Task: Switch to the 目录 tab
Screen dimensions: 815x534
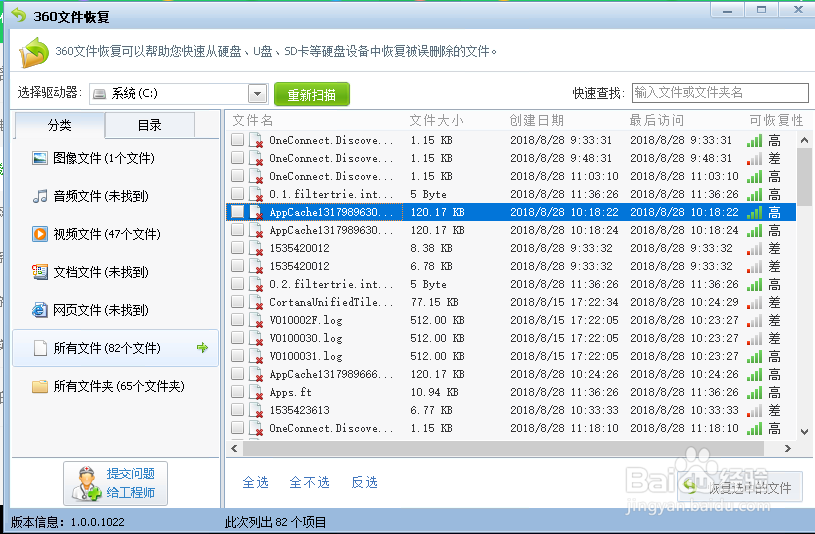Action: click(x=150, y=125)
